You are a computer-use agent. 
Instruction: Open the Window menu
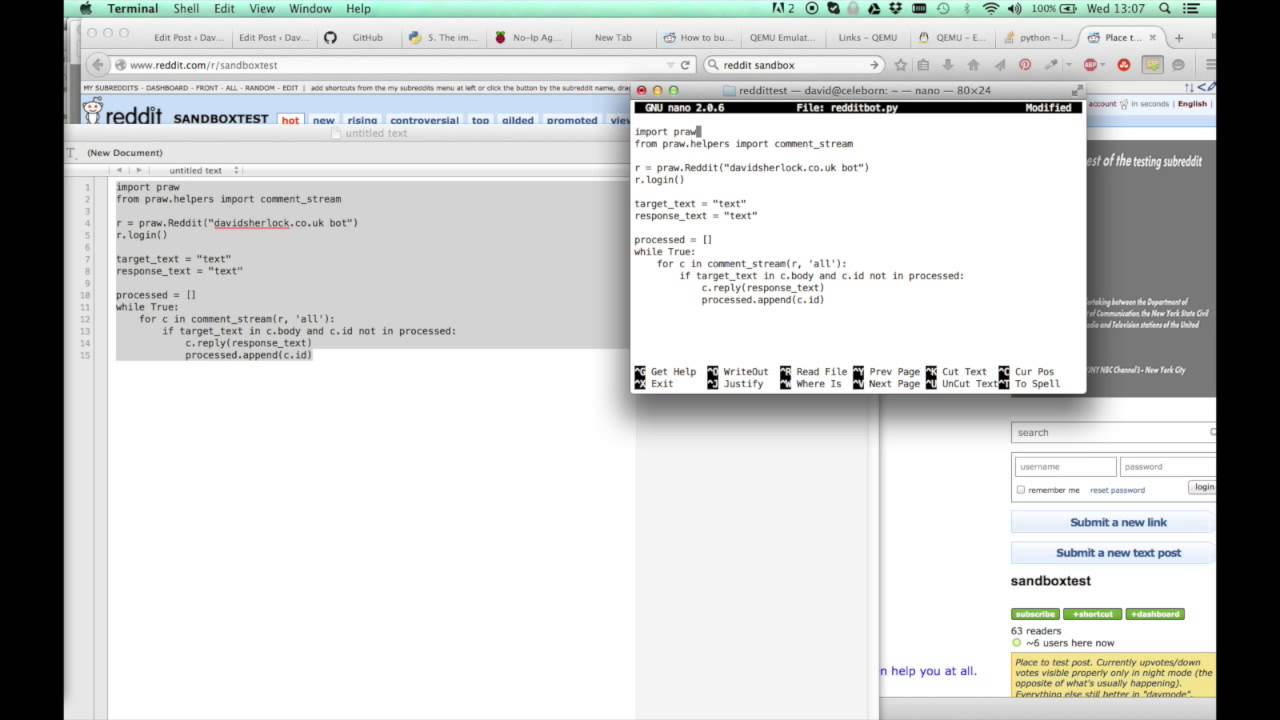(x=310, y=8)
